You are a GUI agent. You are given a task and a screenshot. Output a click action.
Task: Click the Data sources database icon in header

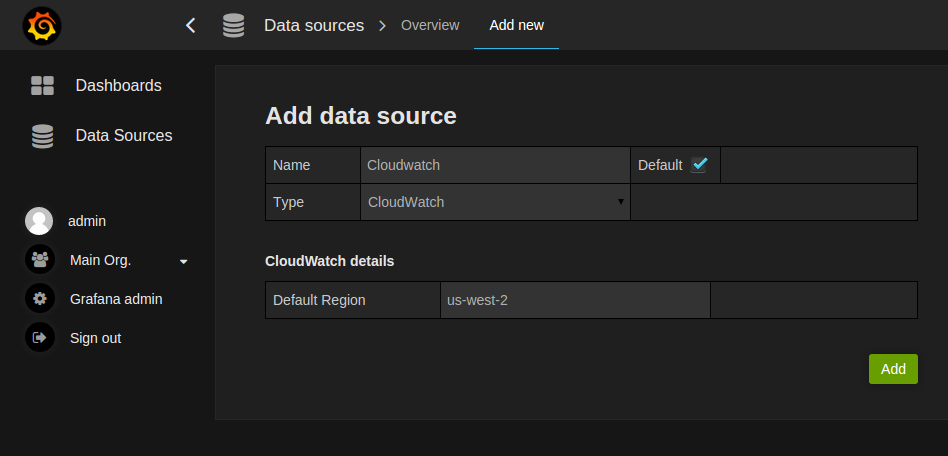[233, 25]
